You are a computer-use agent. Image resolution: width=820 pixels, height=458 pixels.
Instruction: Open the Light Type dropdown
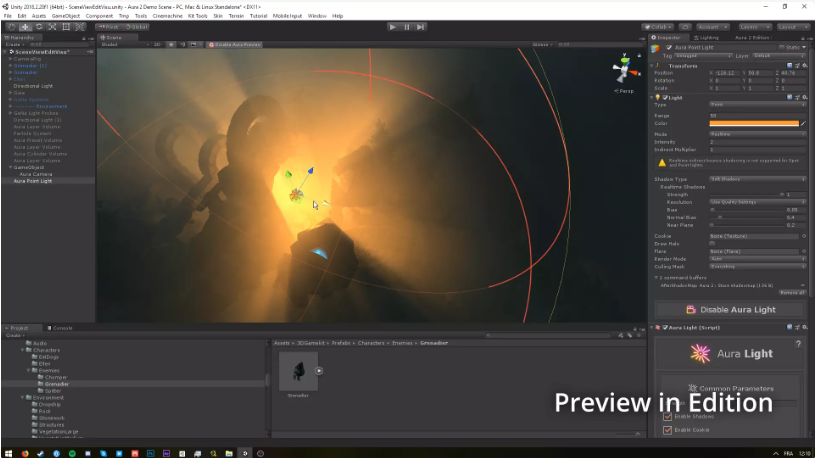coord(758,105)
